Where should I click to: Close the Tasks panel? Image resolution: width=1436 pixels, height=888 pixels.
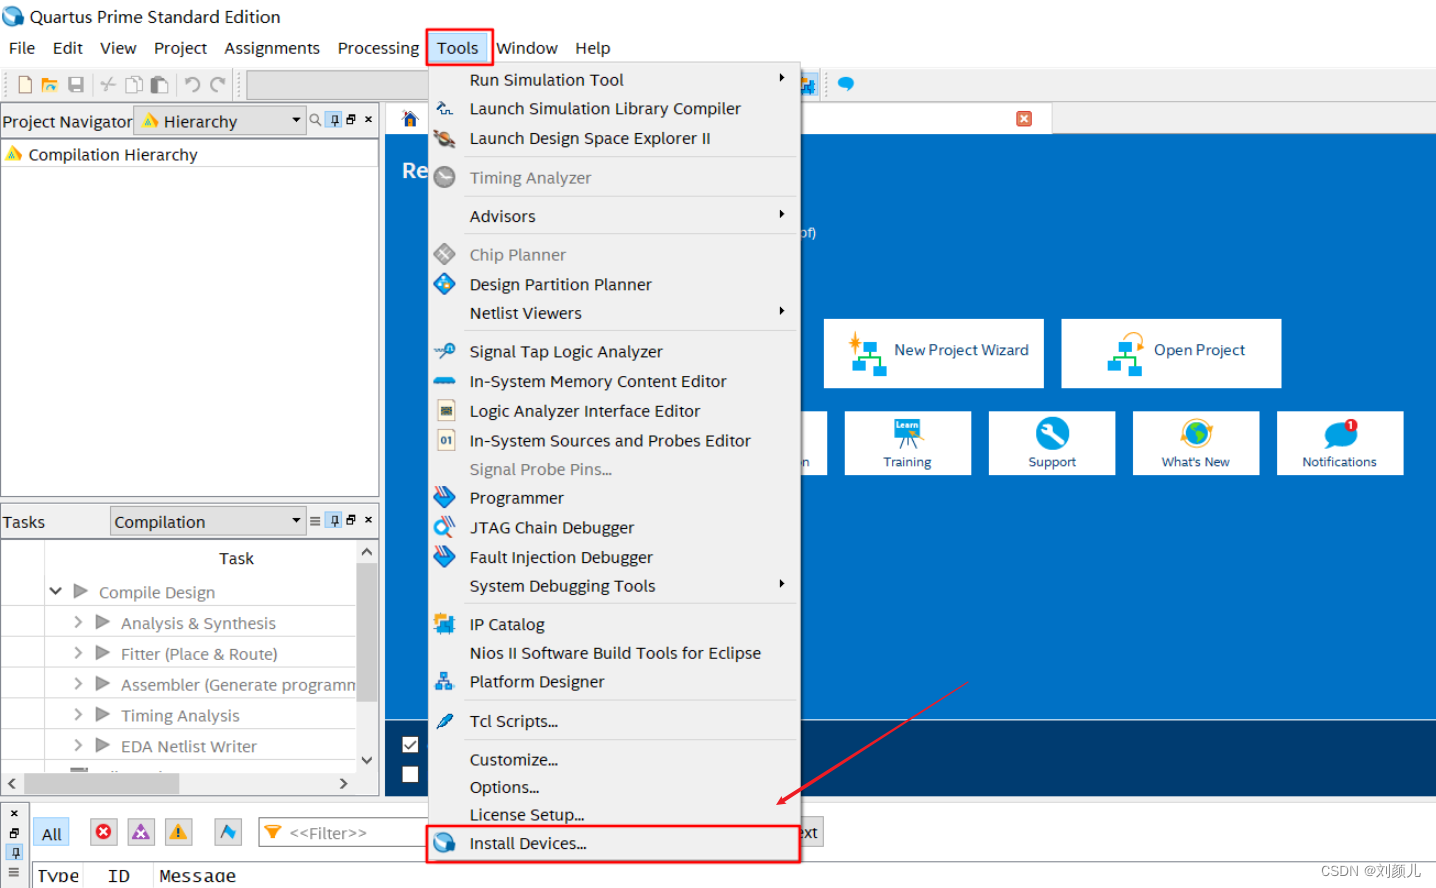point(368,520)
